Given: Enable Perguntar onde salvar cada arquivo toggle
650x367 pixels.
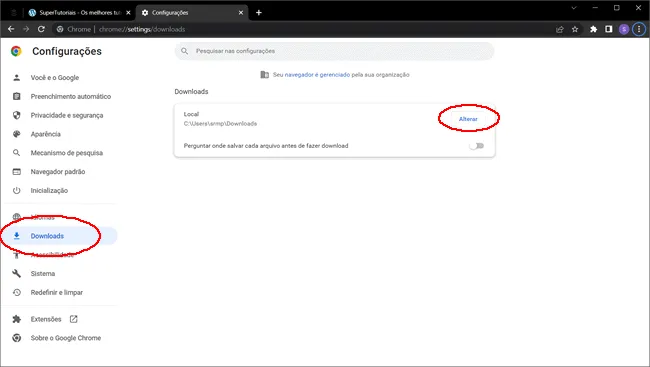Looking at the screenshot, I should click(x=476, y=146).
